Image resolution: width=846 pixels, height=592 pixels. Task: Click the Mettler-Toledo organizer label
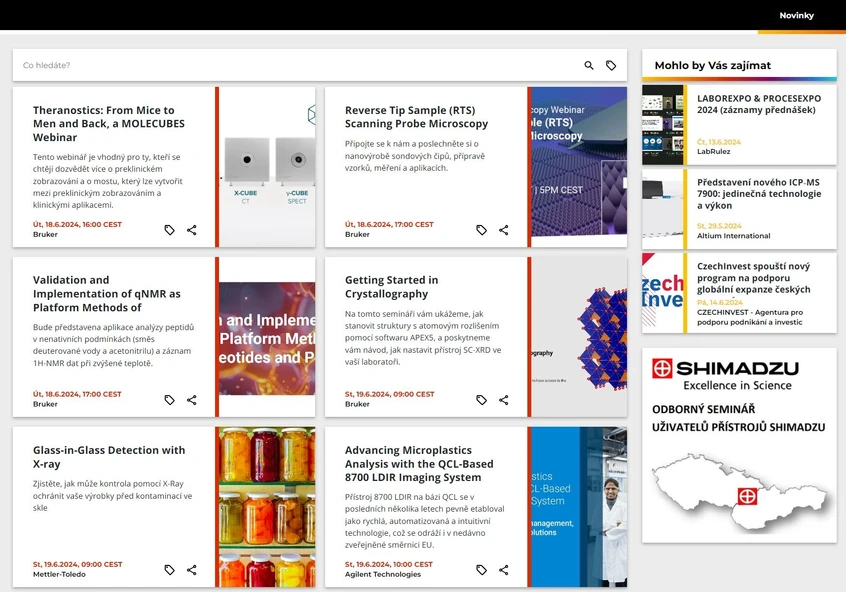(x=59, y=574)
